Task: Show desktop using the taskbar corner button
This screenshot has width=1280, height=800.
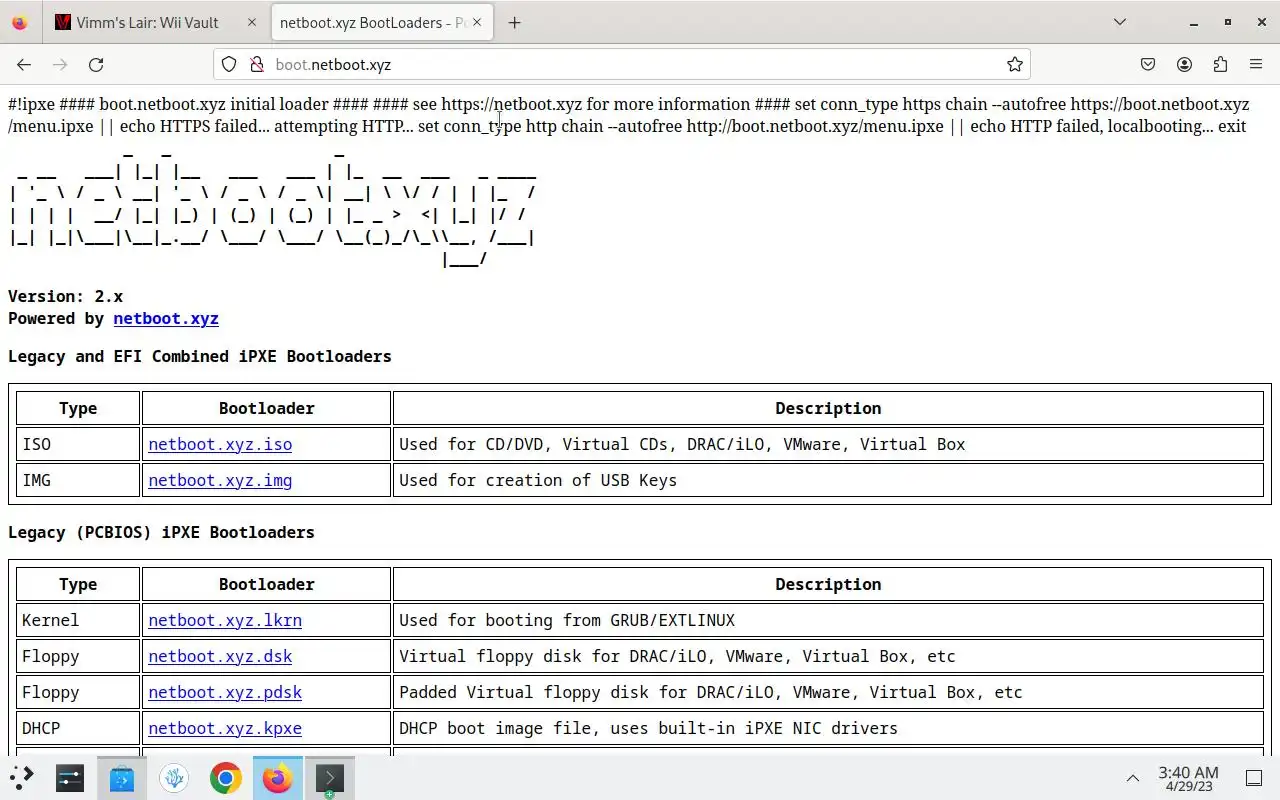Action: point(1254,777)
